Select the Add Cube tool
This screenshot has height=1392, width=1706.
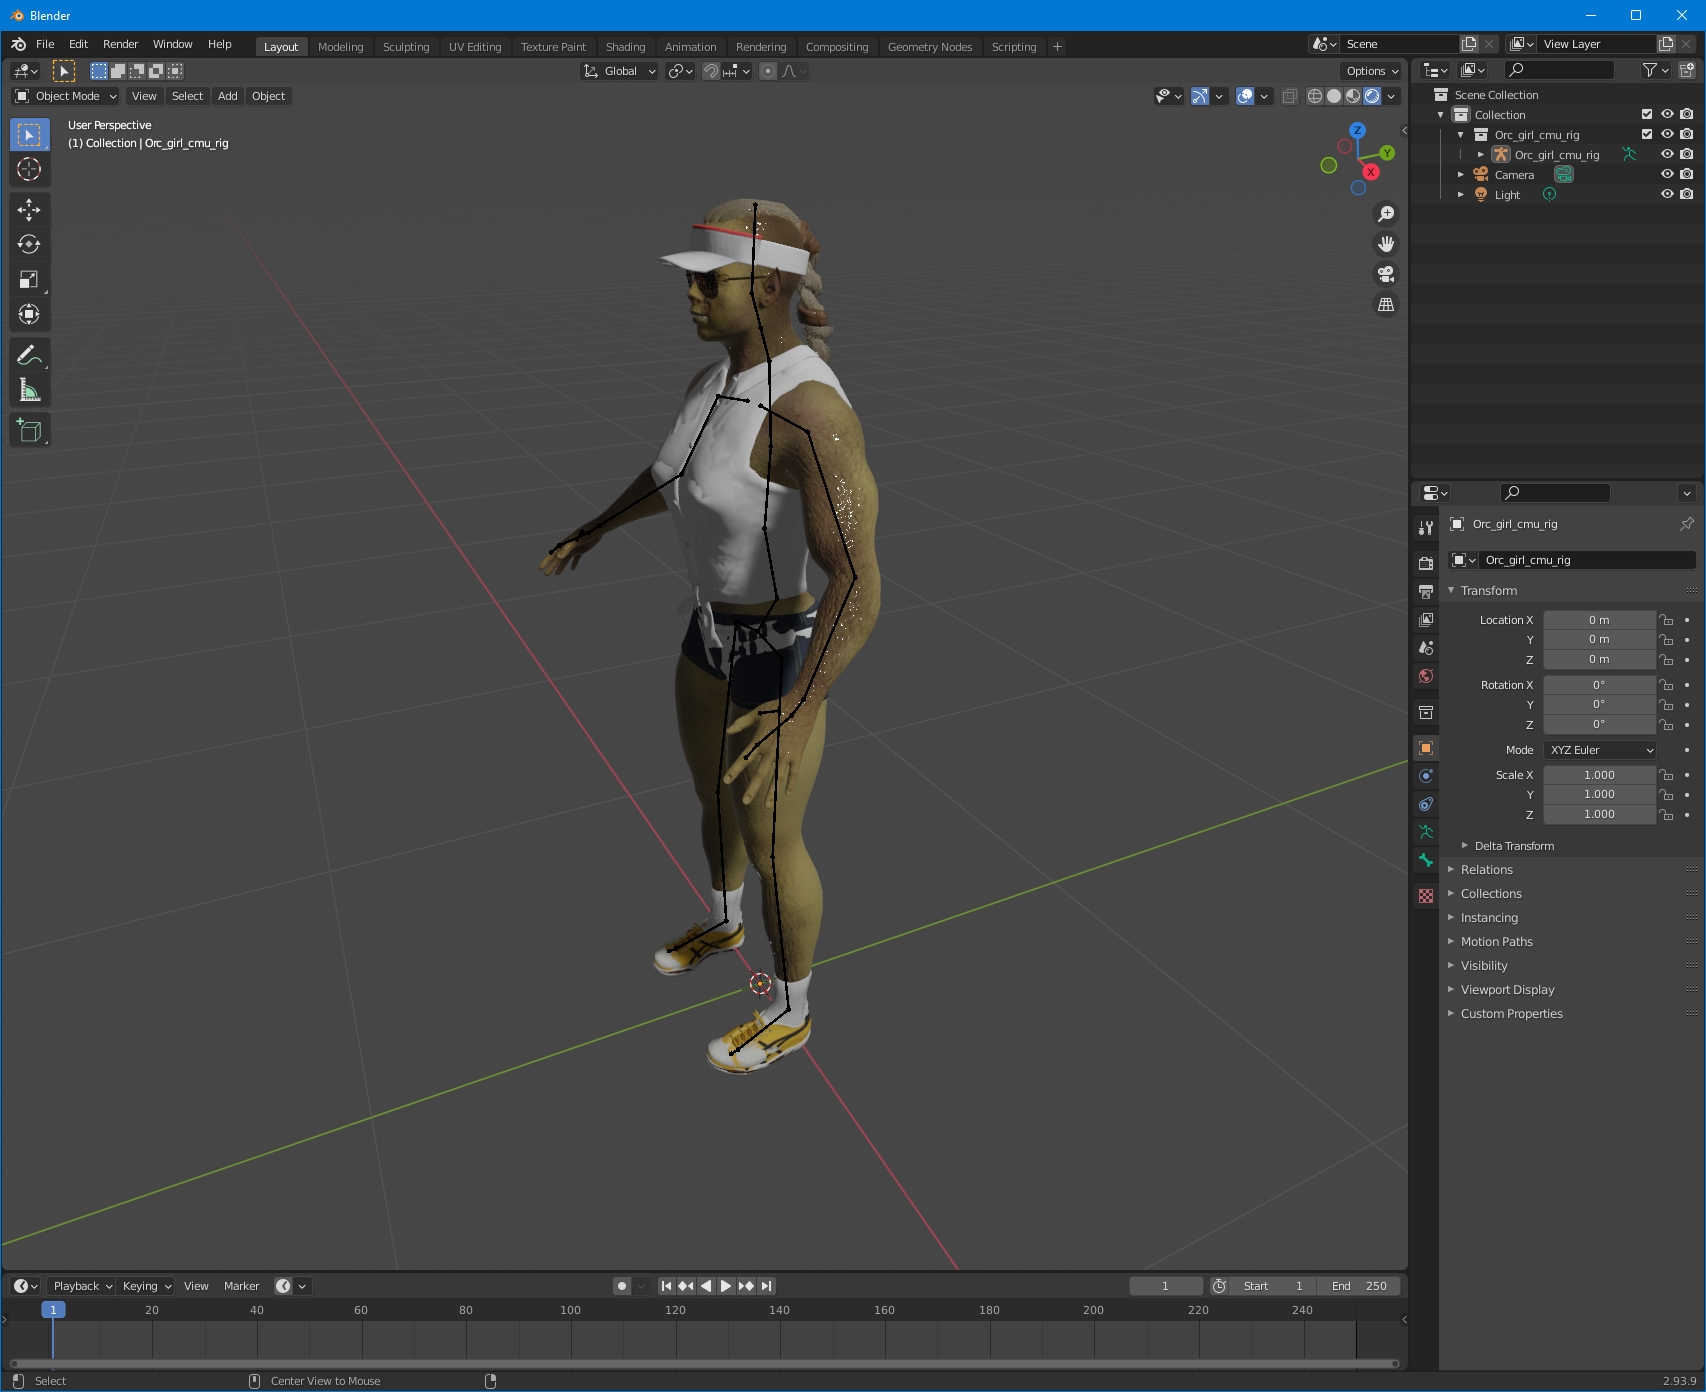tap(29, 431)
